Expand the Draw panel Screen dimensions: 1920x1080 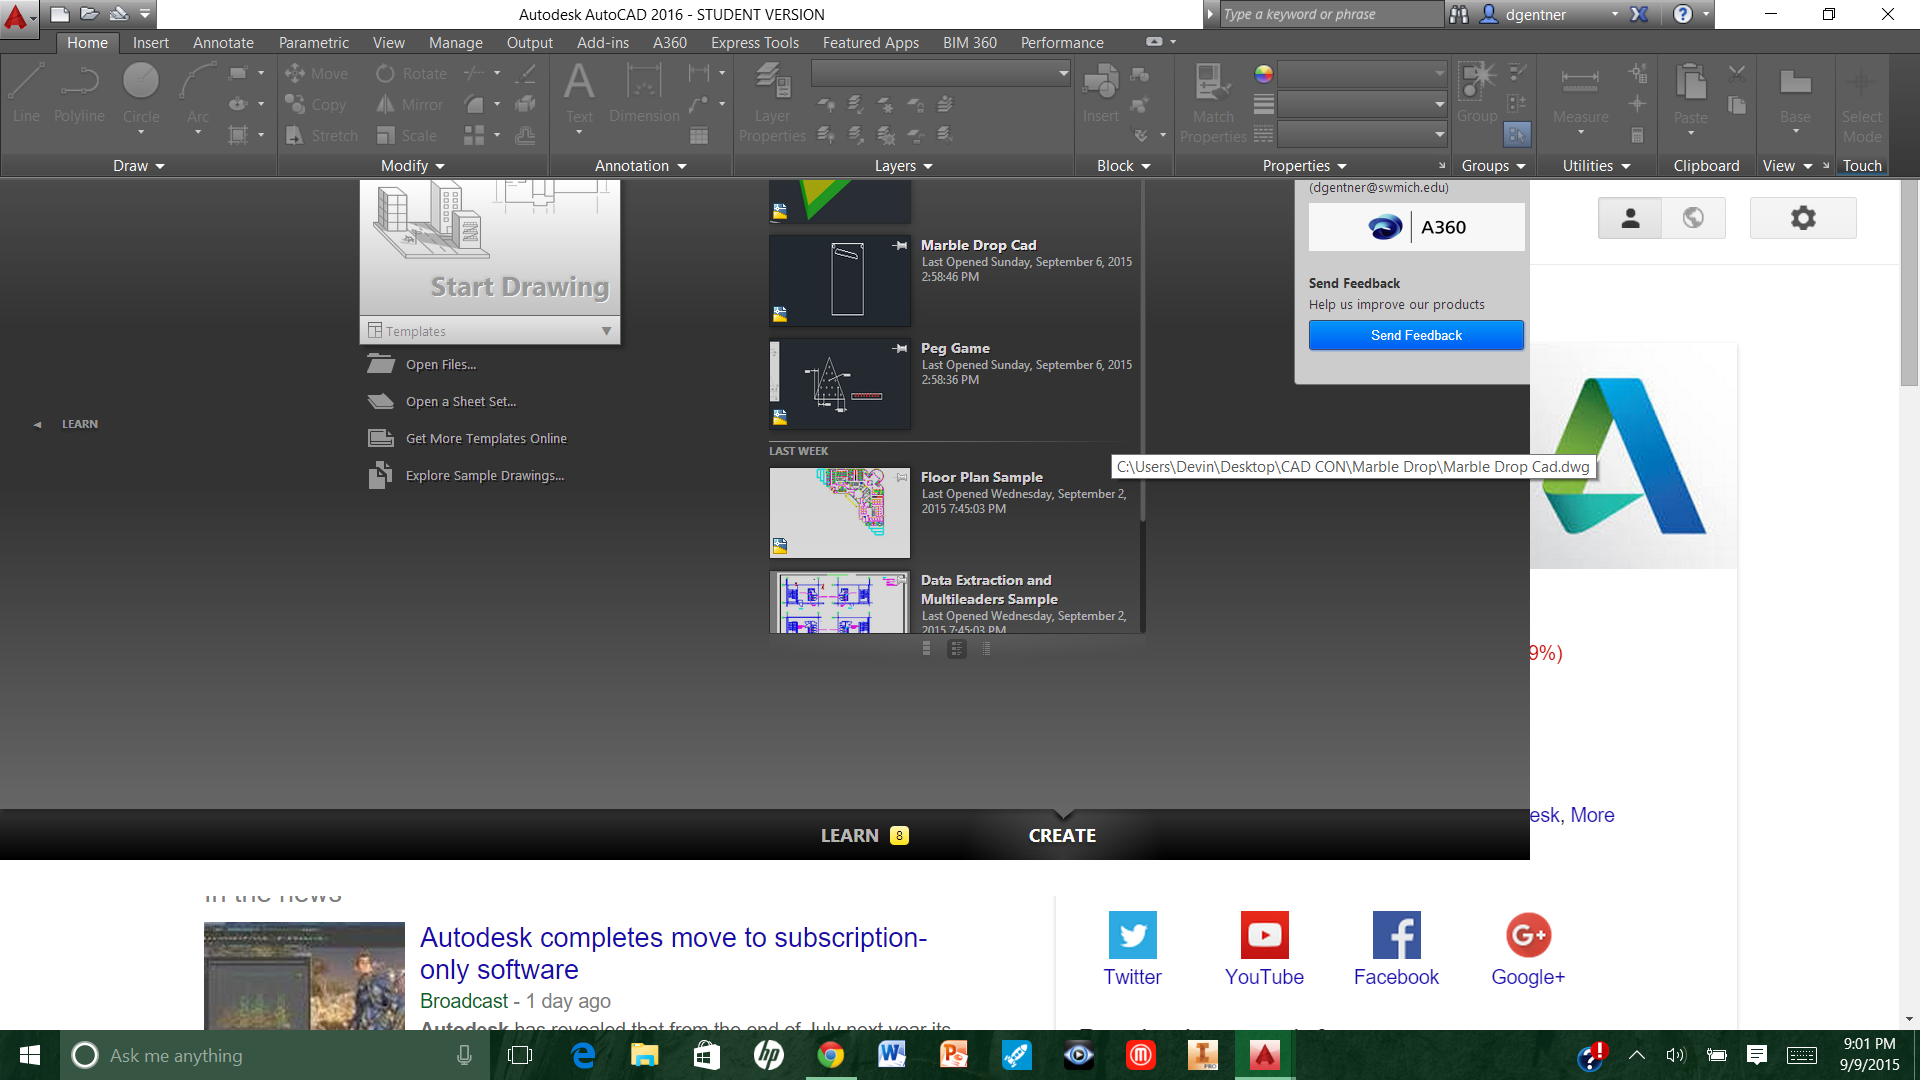138,166
